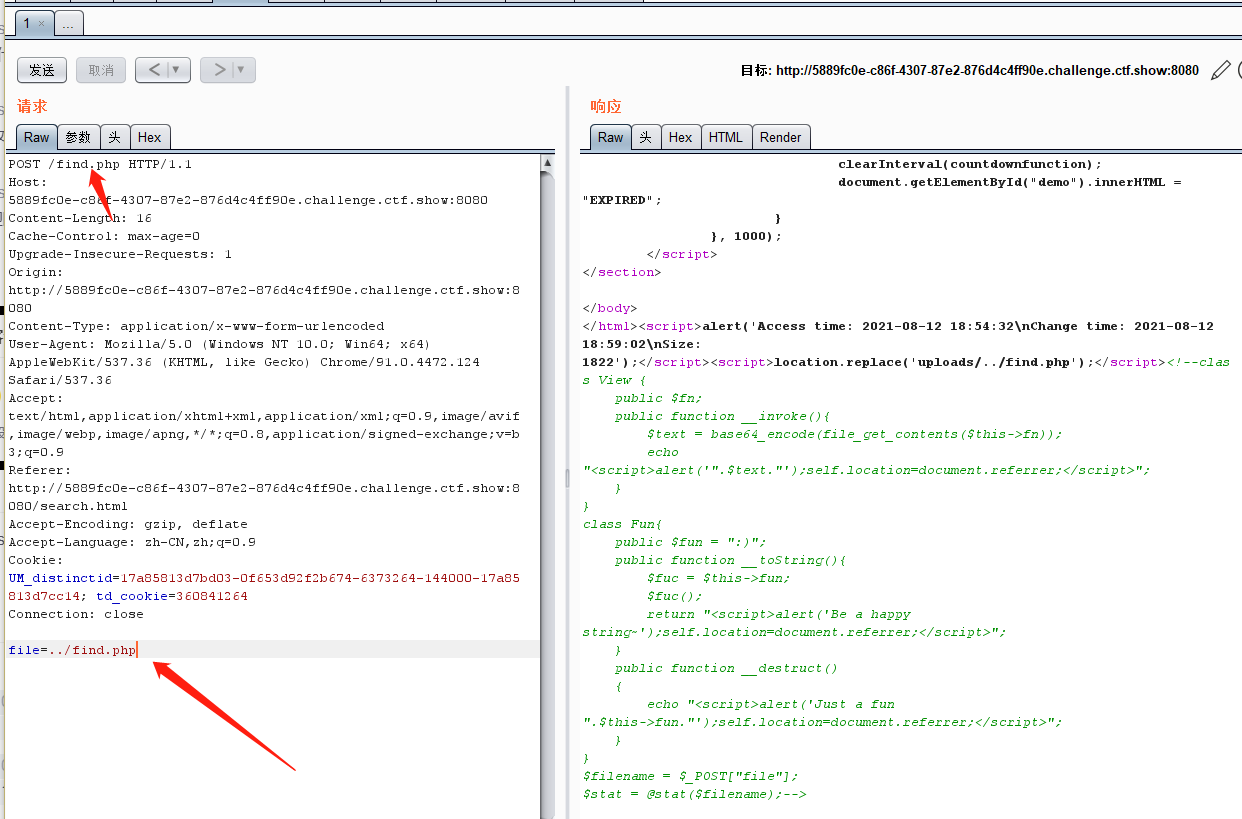This screenshot has width=1242, height=819.
Task: Click the 'Content-Length: 16' header line
Action: [x=80, y=217]
